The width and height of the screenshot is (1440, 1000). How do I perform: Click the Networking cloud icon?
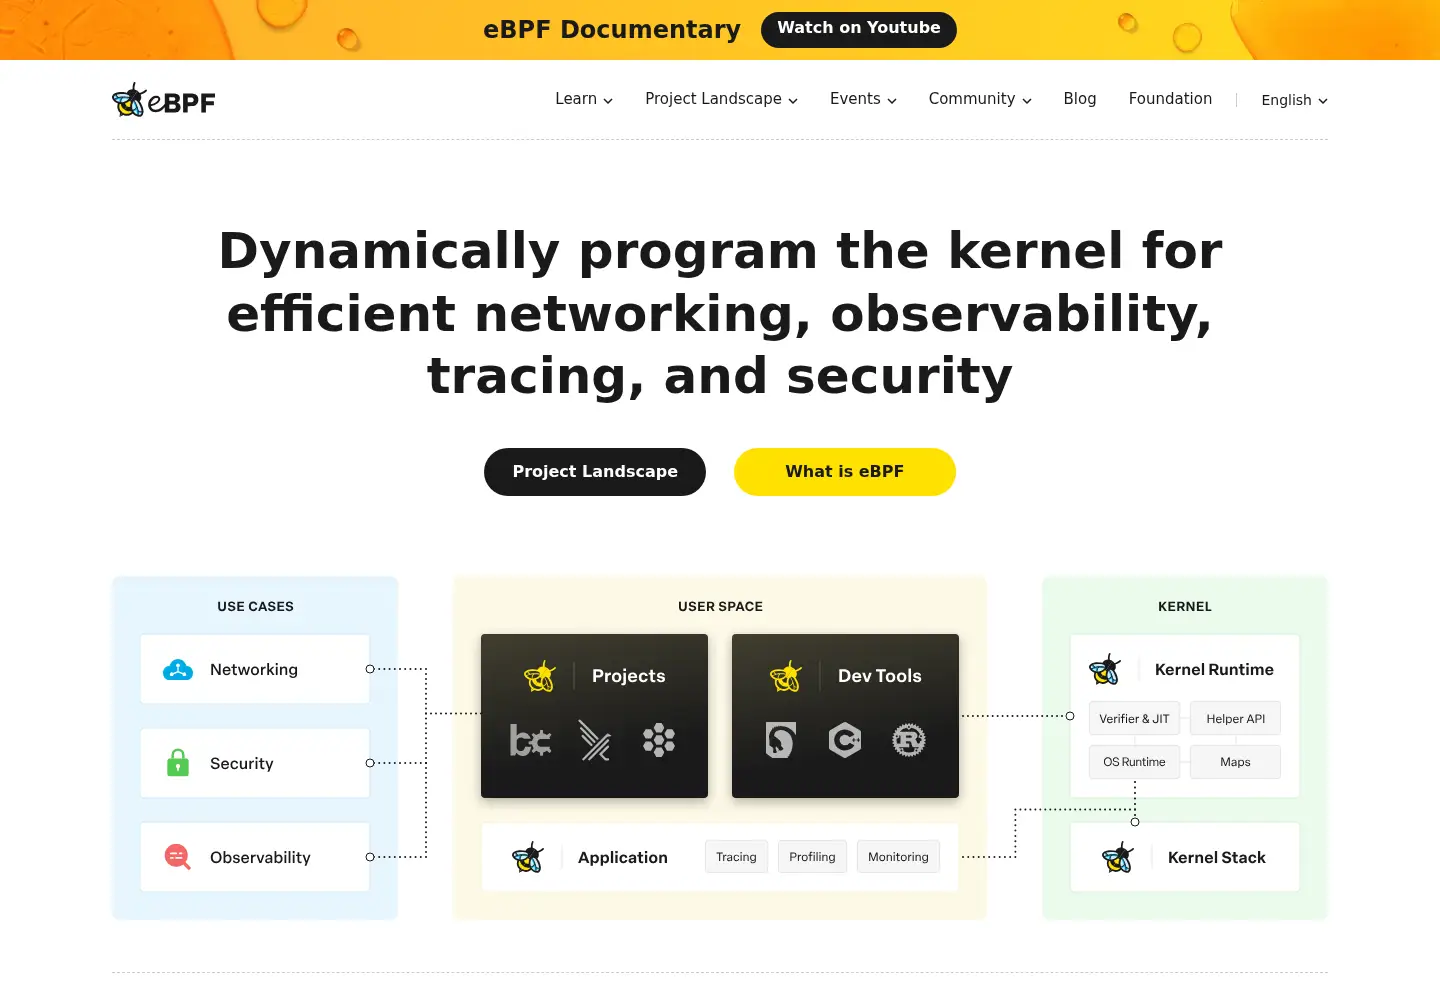[178, 670]
